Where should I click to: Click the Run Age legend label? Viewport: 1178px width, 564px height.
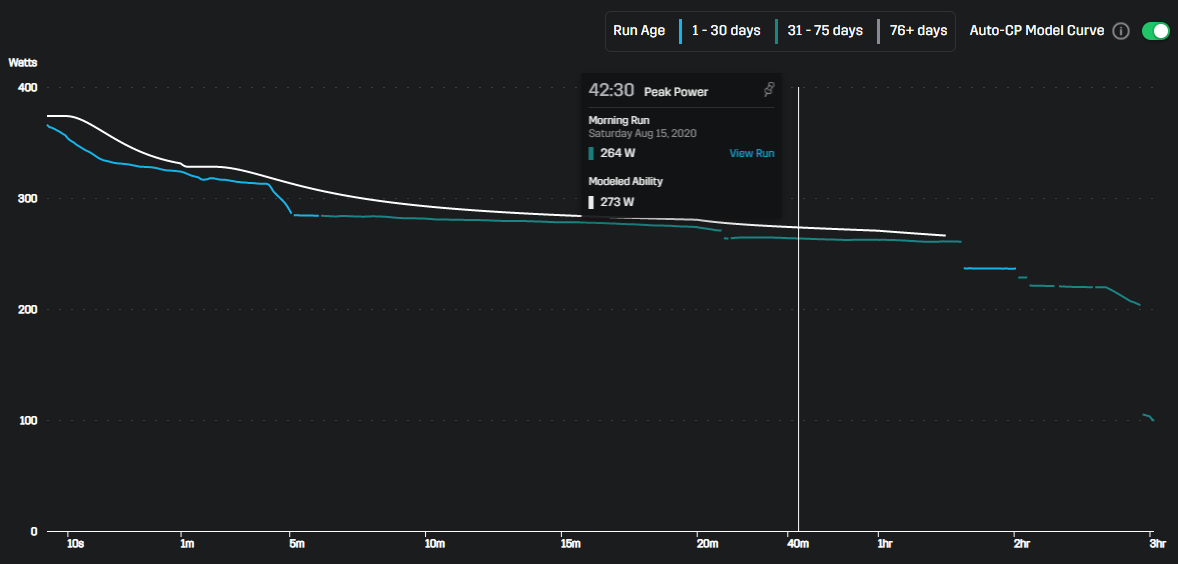click(639, 31)
